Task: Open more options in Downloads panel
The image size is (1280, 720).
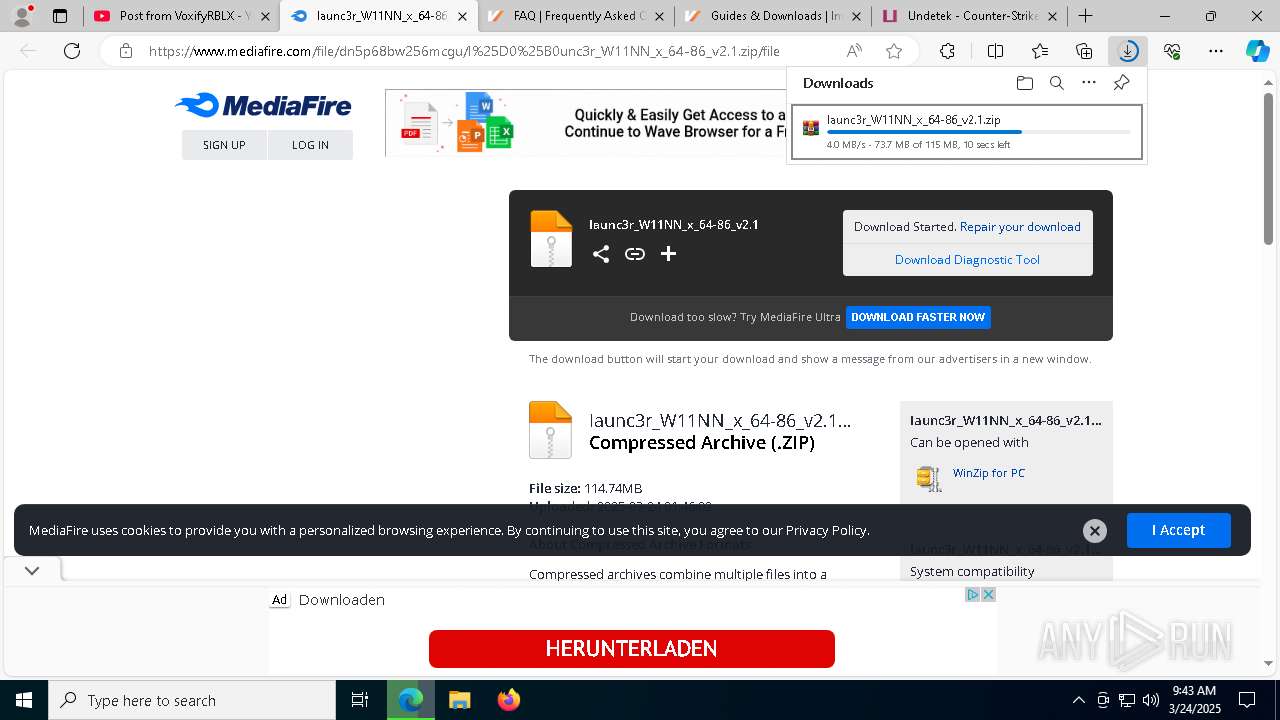Action: [x=1089, y=83]
